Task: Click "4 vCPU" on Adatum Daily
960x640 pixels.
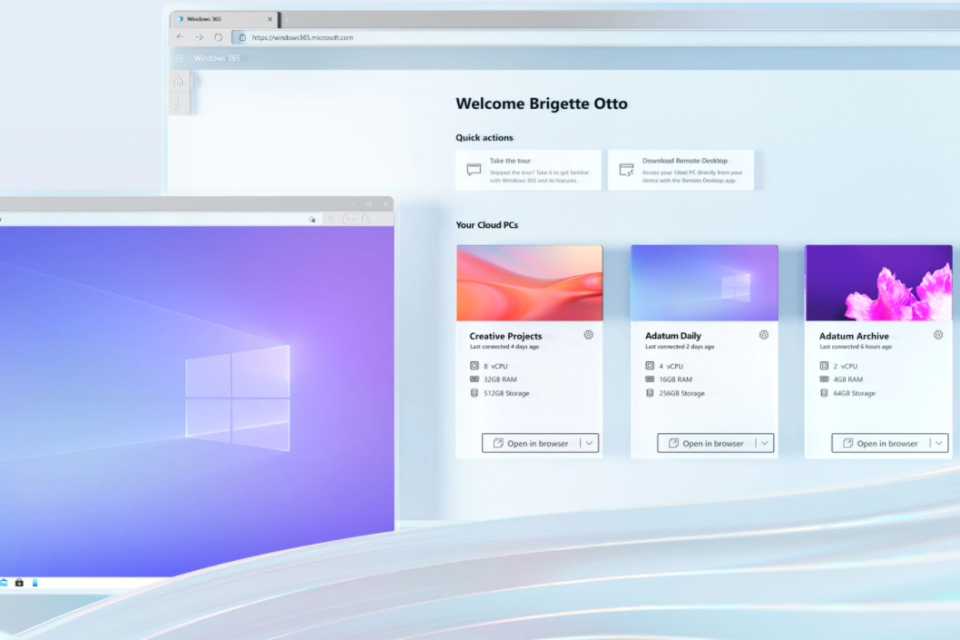Action: pos(670,366)
